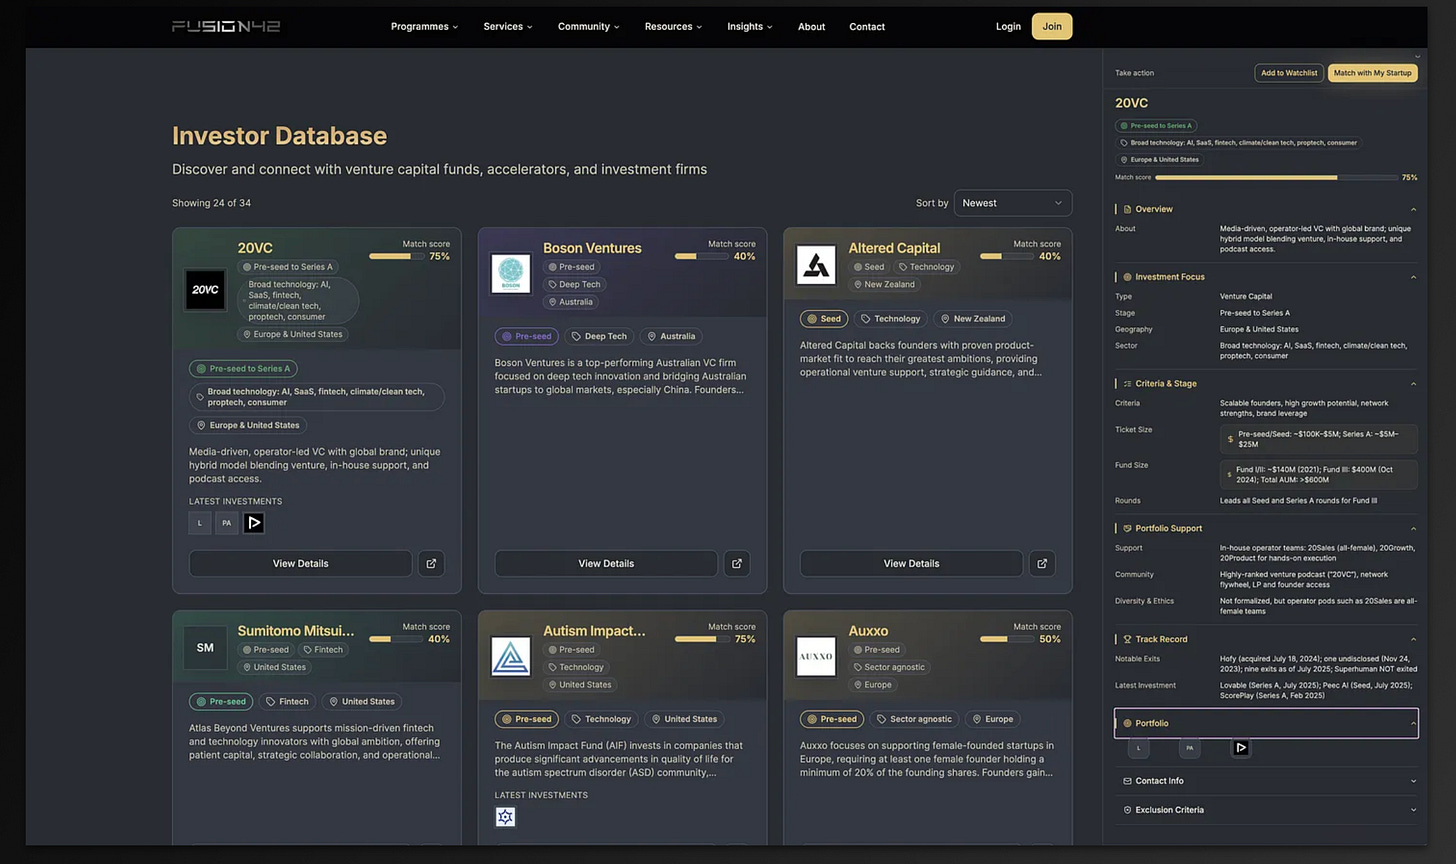This screenshot has width=1456, height=864.
Task: View Details of Altered Capital
Action: (x=911, y=563)
